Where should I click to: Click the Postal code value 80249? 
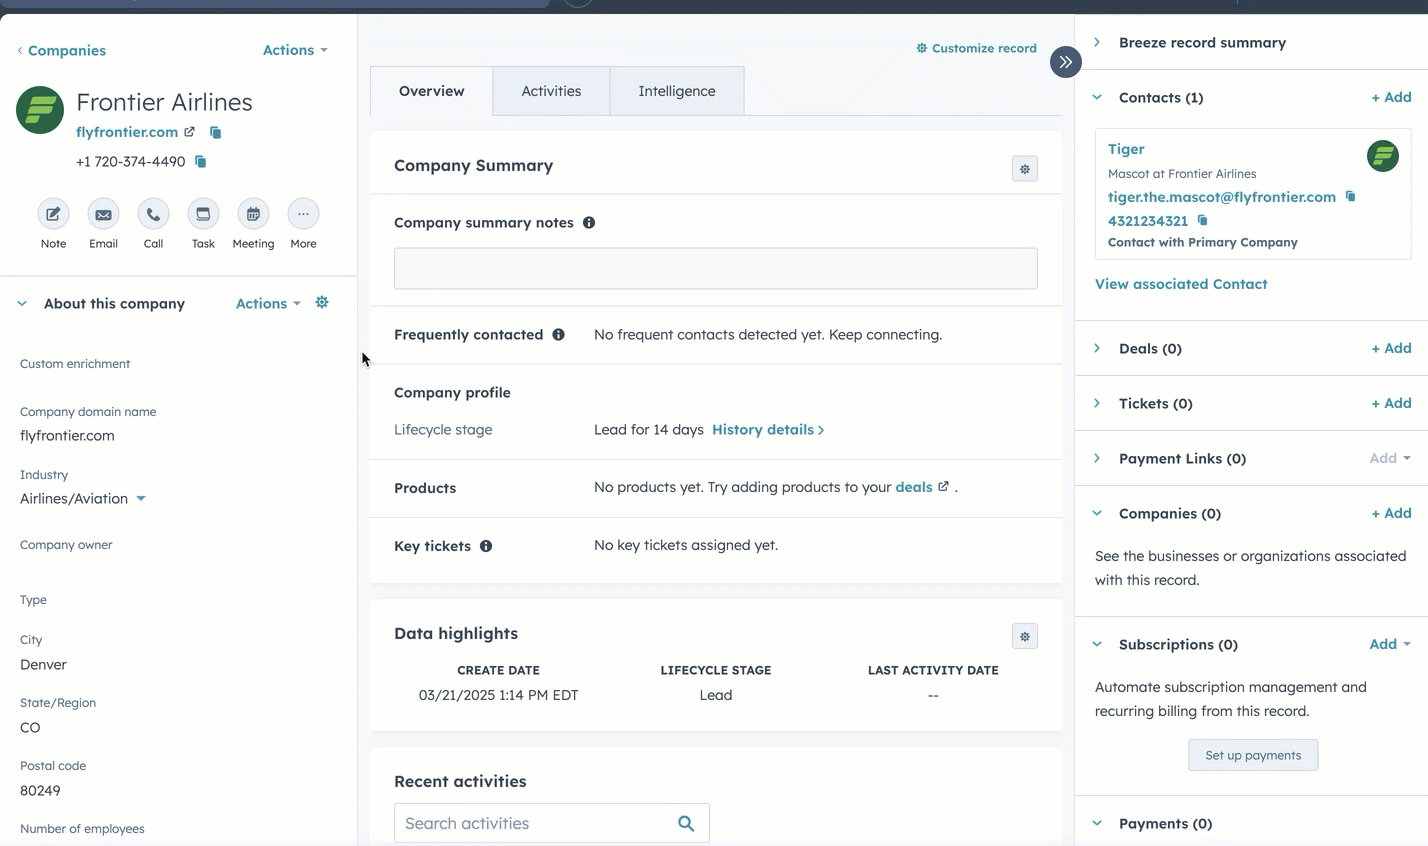(x=40, y=791)
